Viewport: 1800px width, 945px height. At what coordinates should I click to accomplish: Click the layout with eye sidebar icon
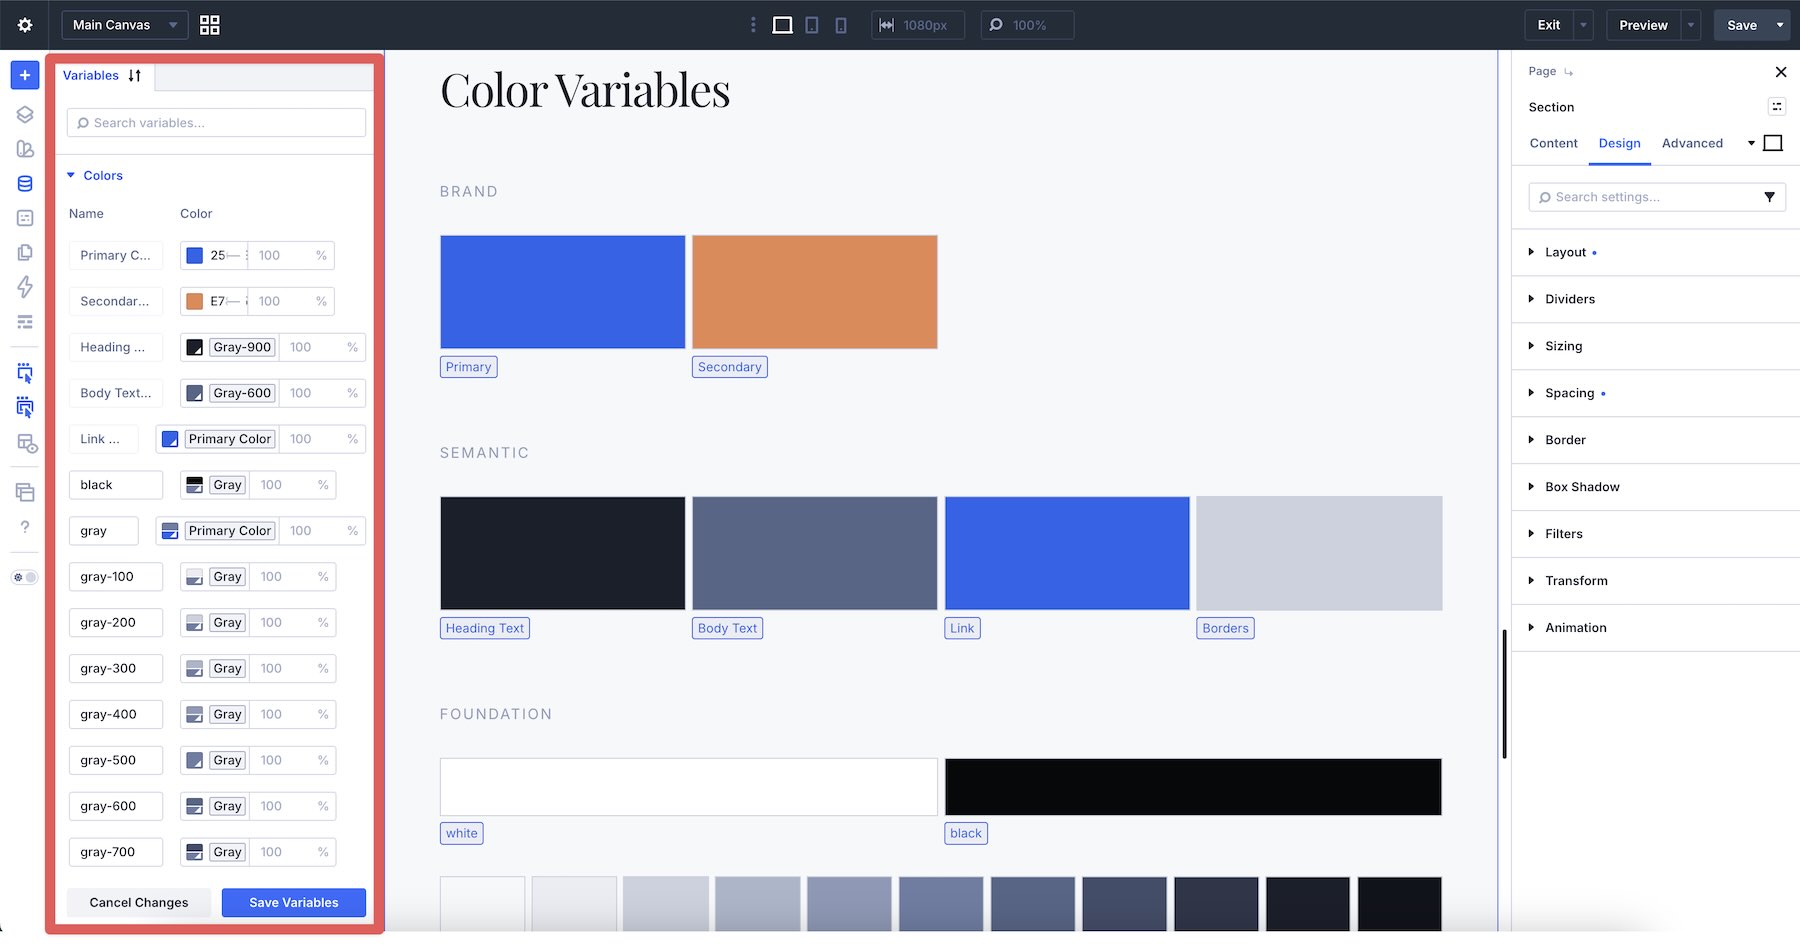[x=27, y=443]
